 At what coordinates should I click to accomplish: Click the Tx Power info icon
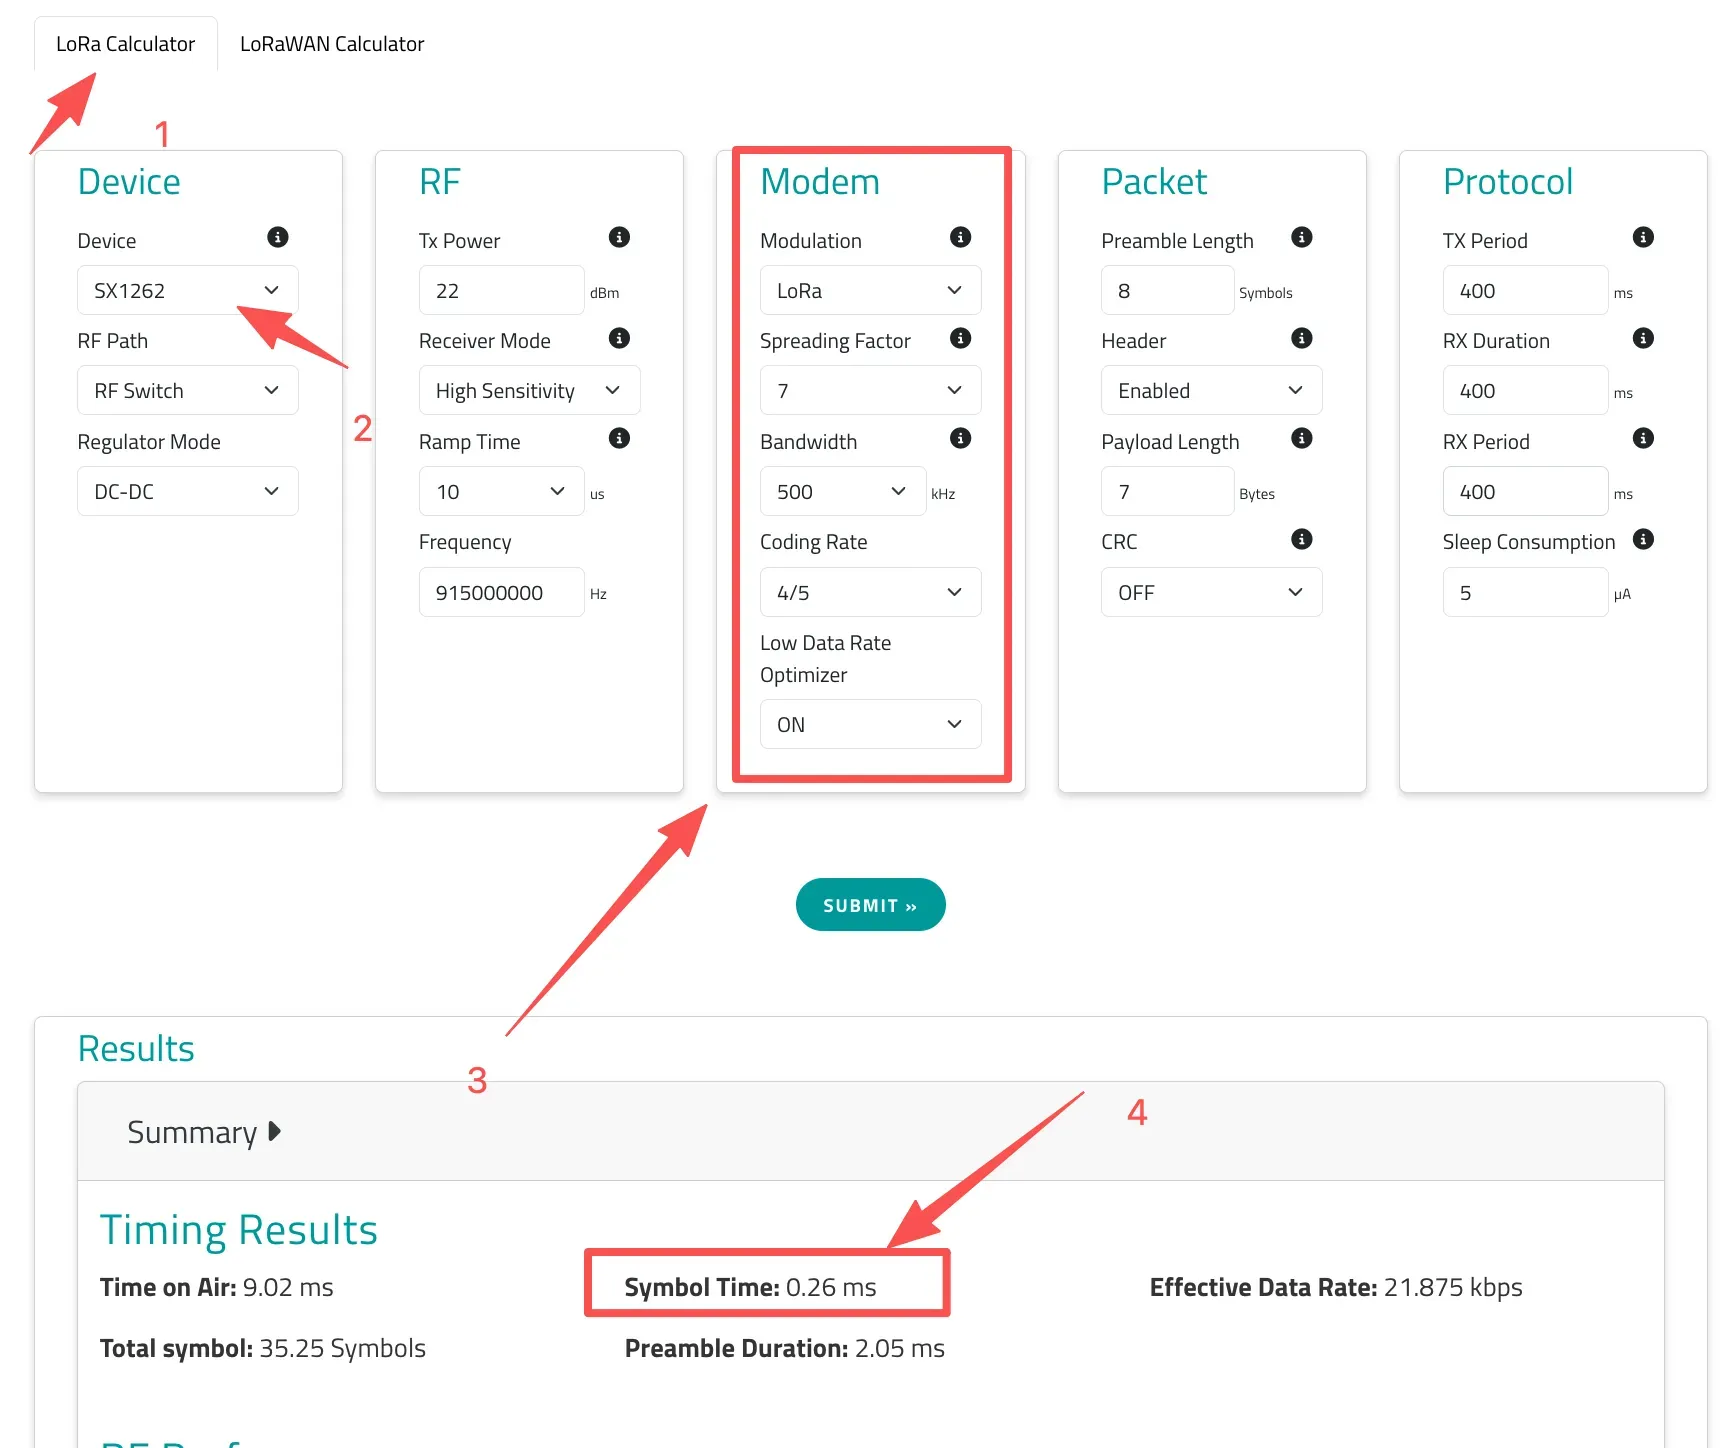618,237
